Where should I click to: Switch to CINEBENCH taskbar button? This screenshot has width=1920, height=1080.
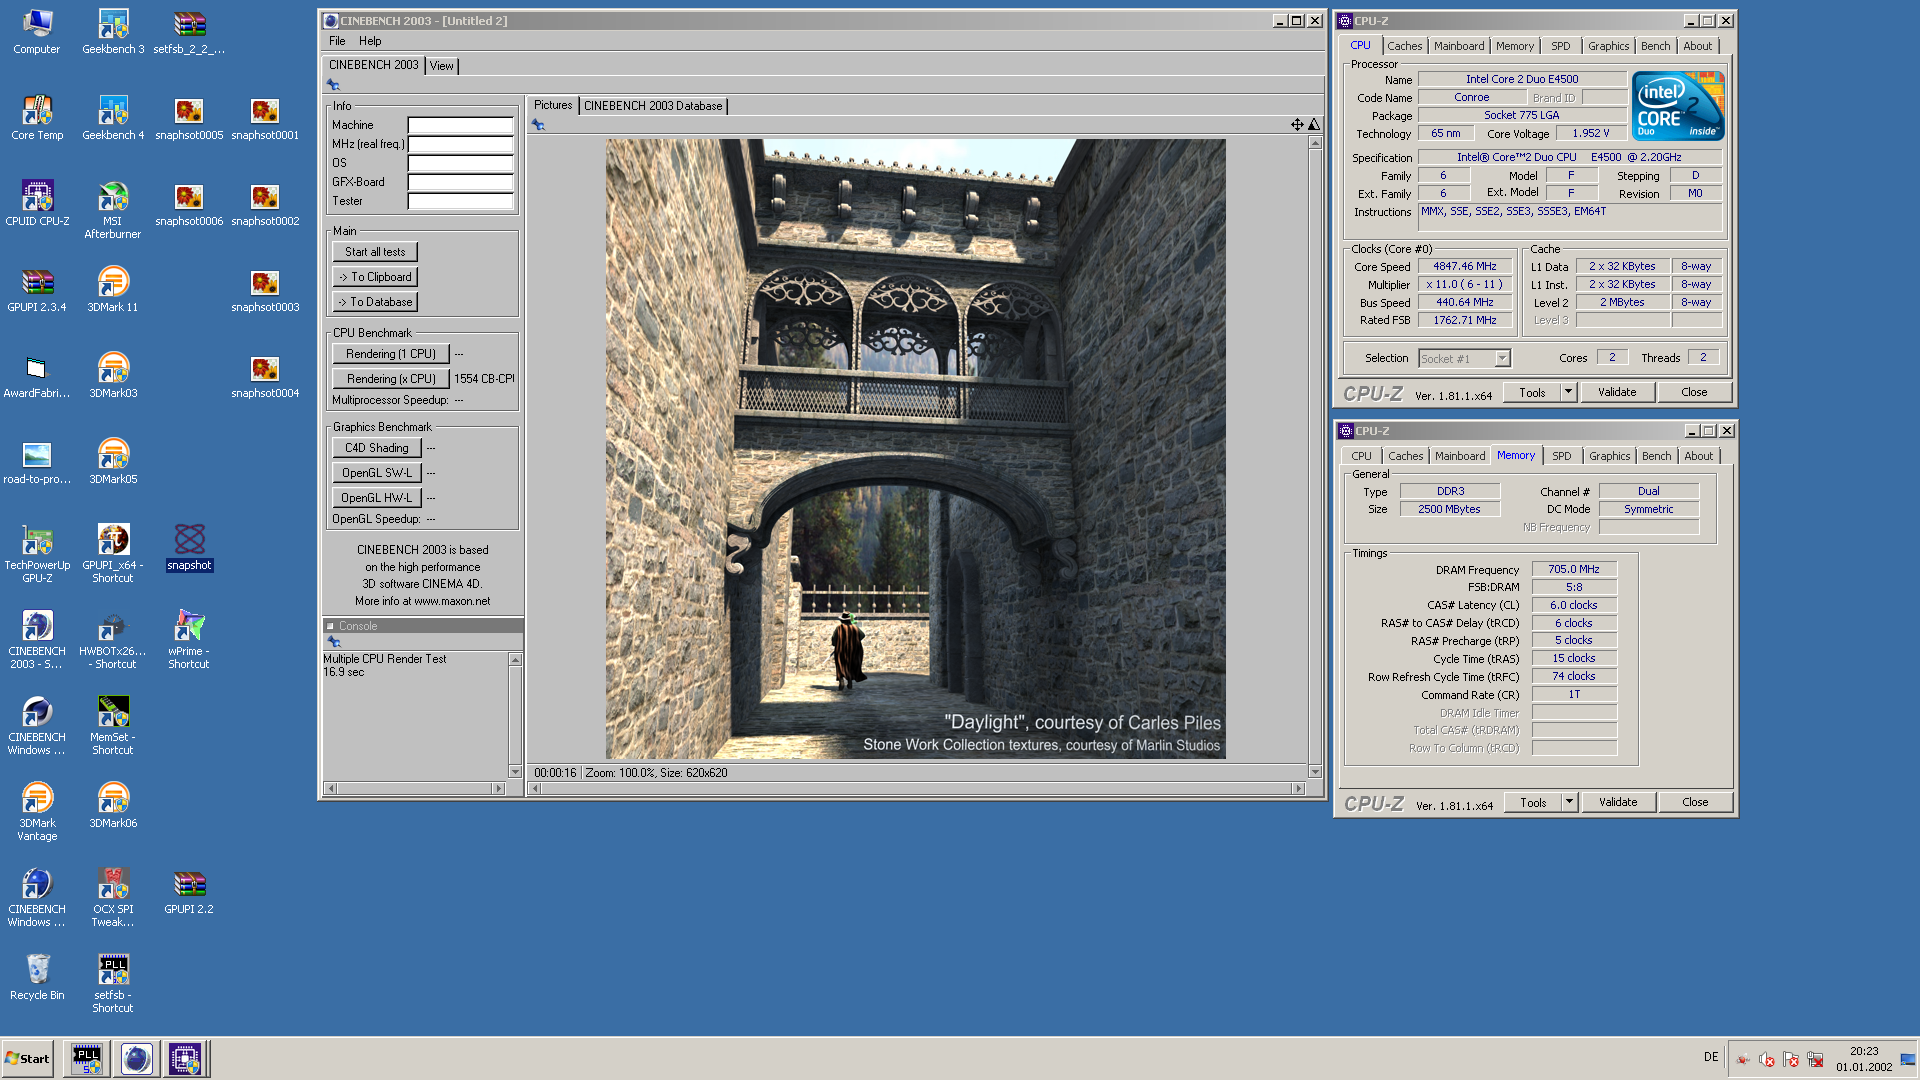tap(137, 1059)
